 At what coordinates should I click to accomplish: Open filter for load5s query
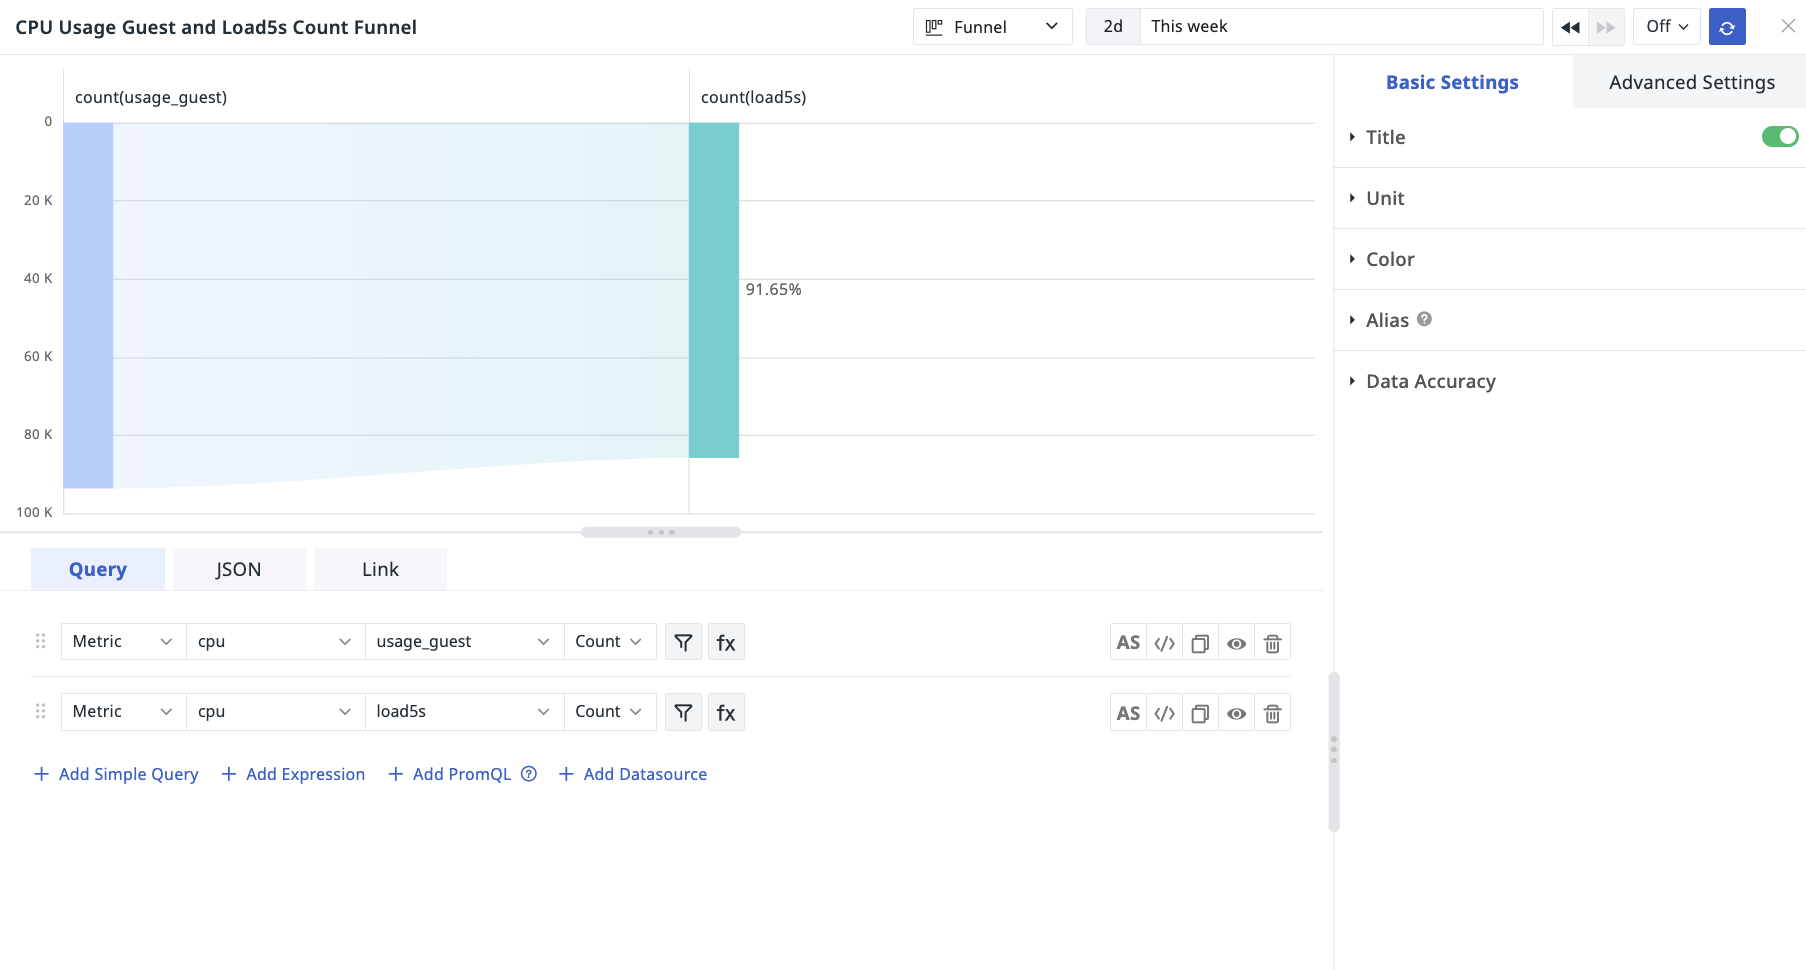[683, 712]
